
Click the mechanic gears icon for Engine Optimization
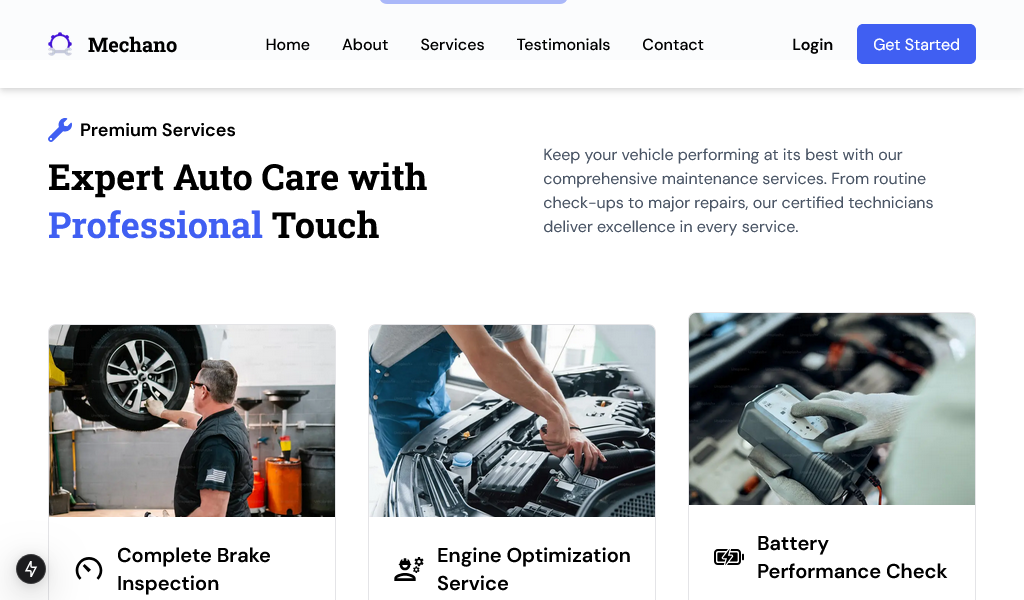pos(409,569)
